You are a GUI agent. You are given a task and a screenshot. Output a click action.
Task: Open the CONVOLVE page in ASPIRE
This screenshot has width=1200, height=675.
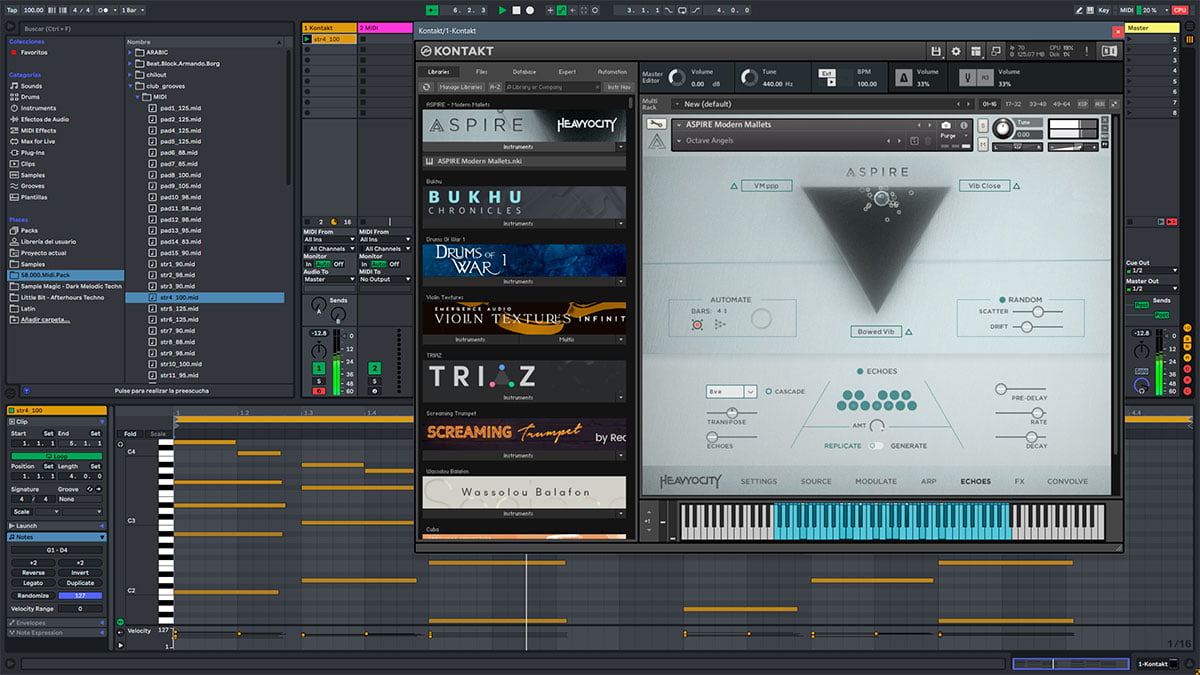1067,481
